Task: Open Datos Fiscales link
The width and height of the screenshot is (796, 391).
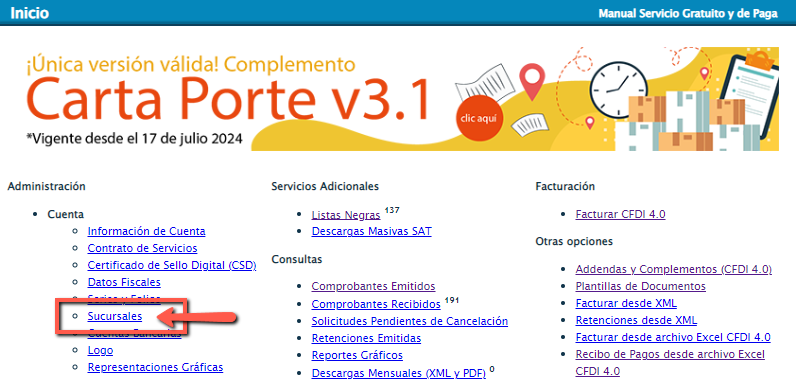Action: coord(124,282)
